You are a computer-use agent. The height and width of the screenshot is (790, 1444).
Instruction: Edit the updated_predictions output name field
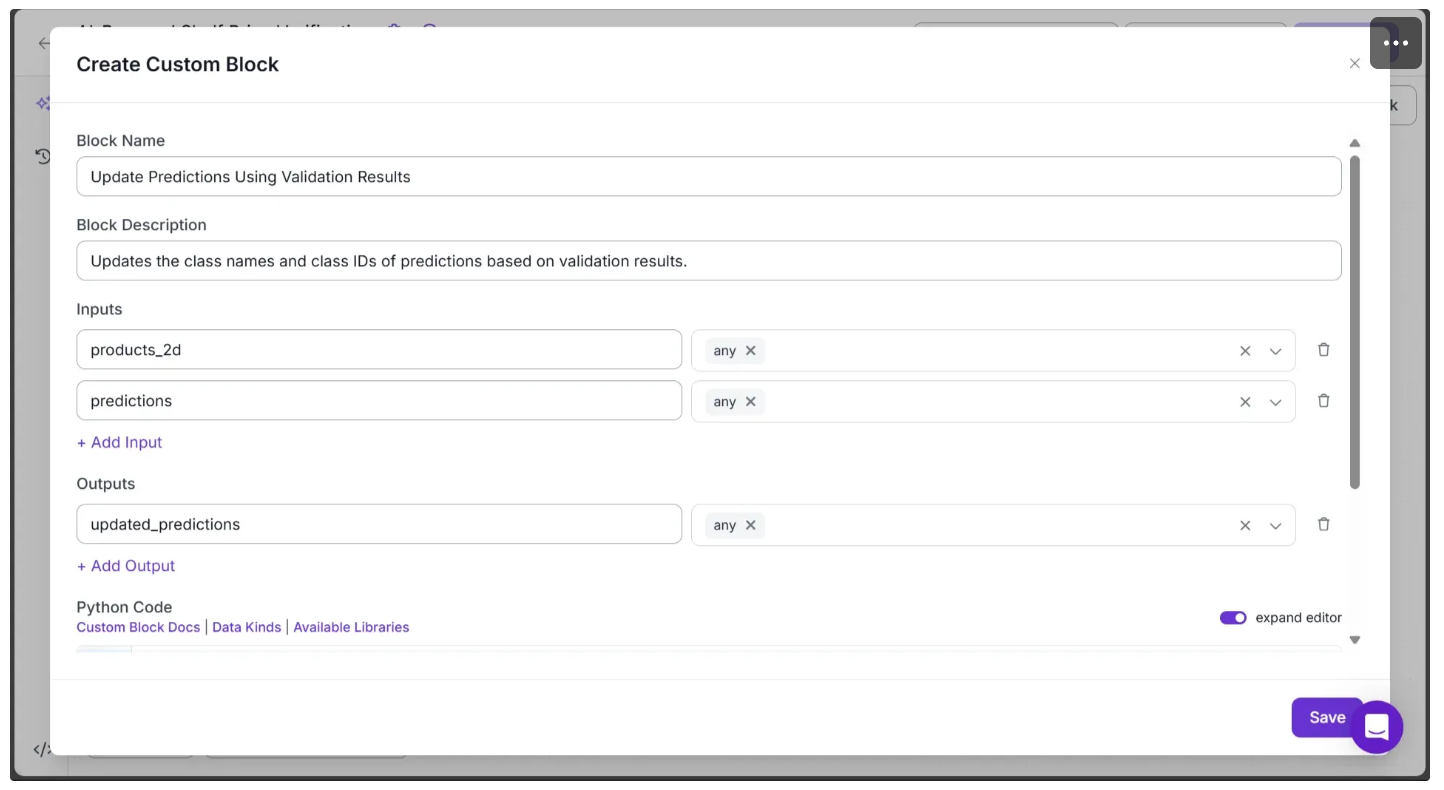click(379, 524)
